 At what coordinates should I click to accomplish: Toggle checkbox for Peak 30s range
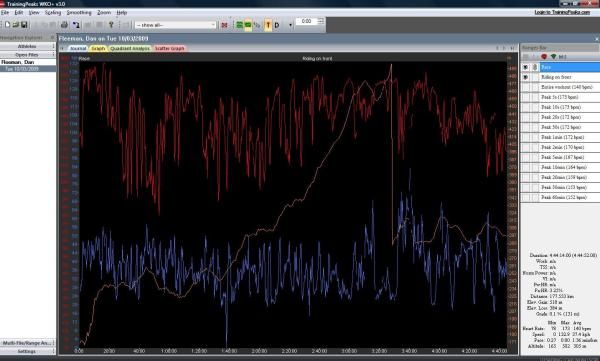tap(526, 127)
